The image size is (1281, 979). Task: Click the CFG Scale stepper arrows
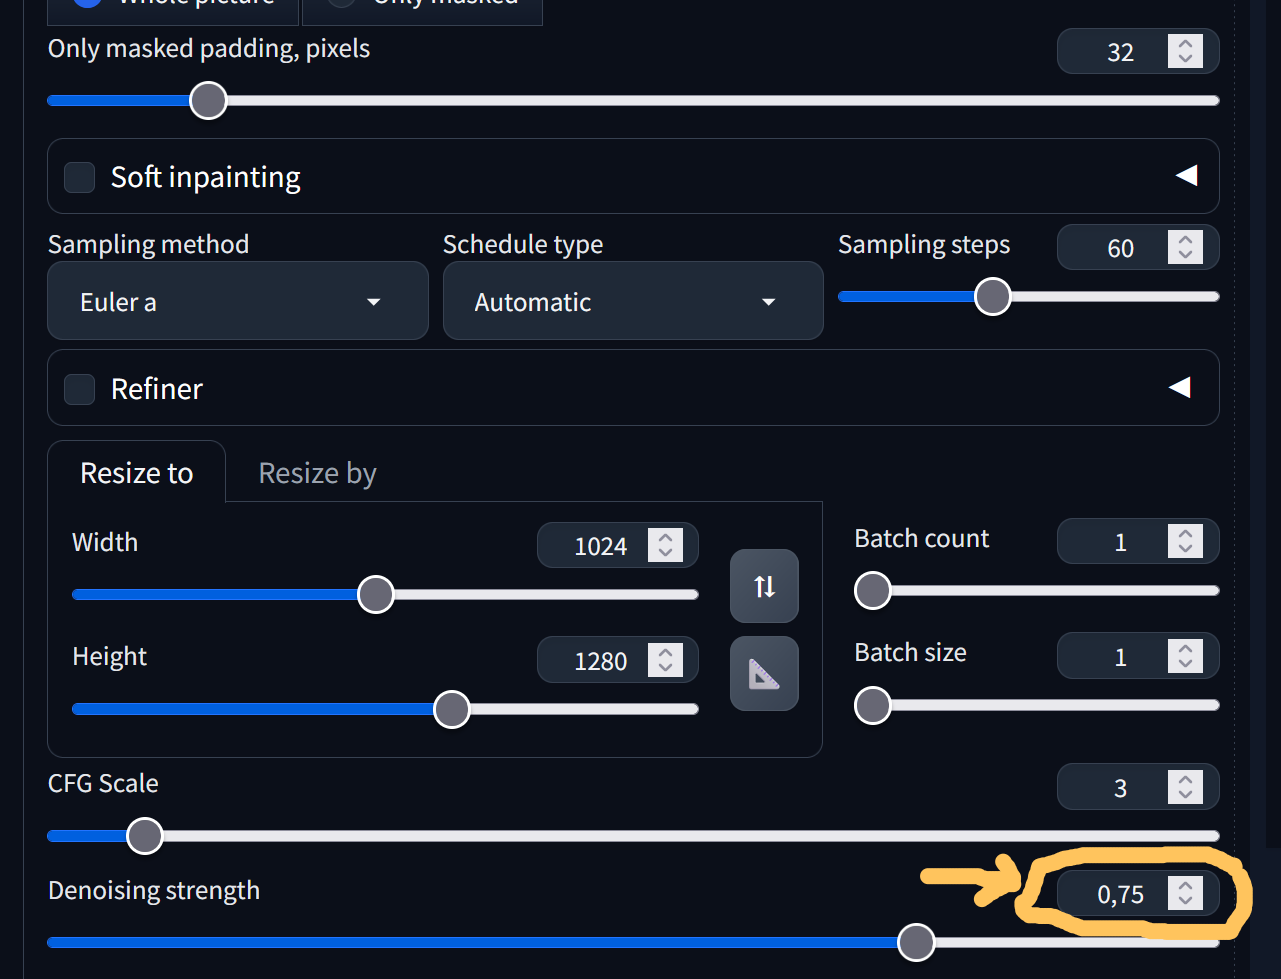pyautogui.click(x=1185, y=788)
